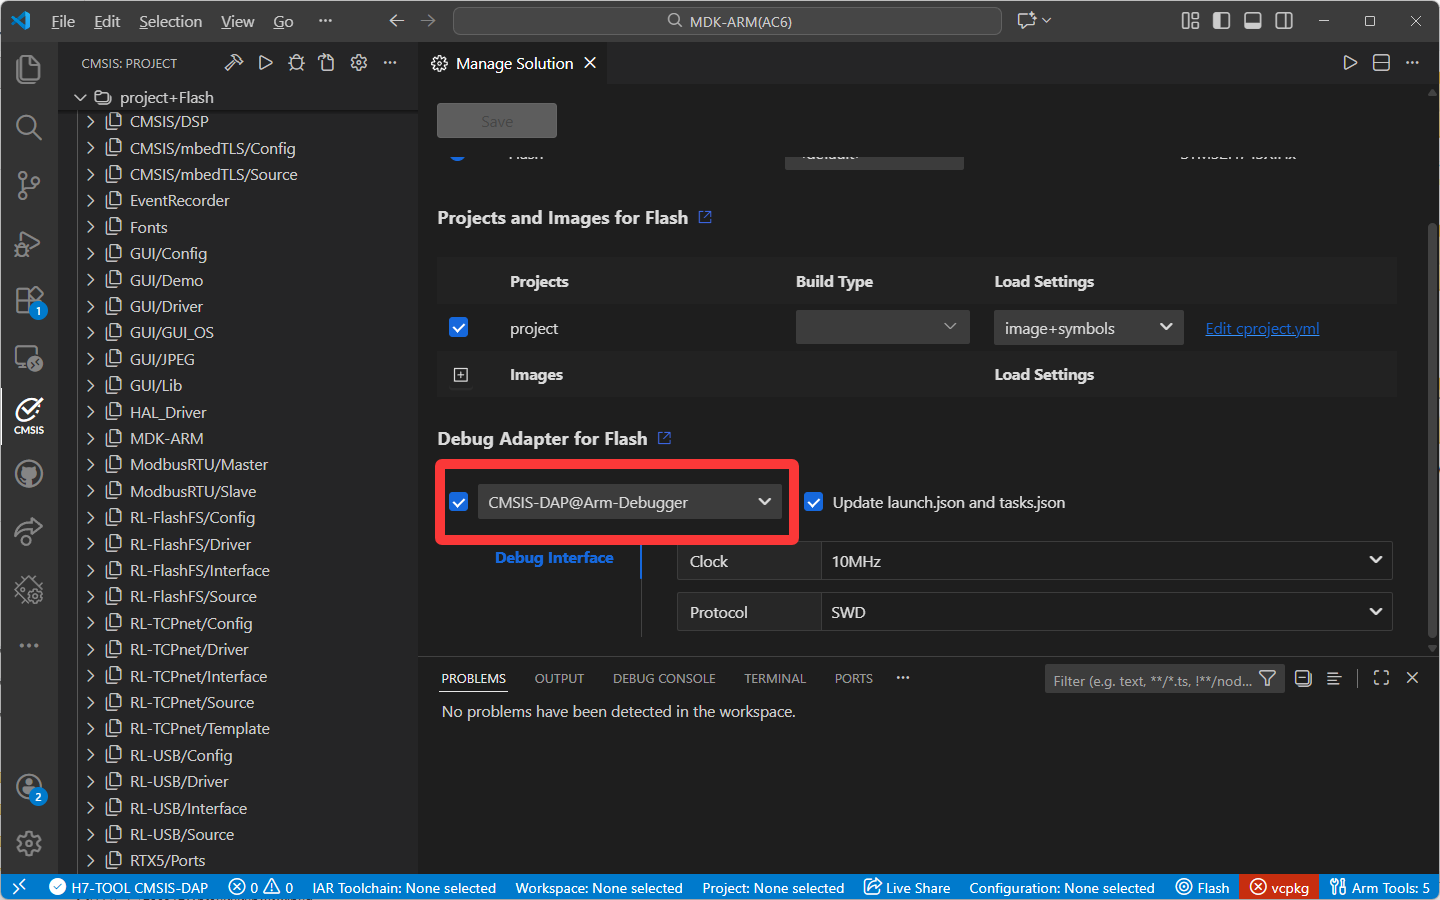1440x900 pixels.
Task: Open the Protocol SWD dropdown
Action: point(1105,612)
